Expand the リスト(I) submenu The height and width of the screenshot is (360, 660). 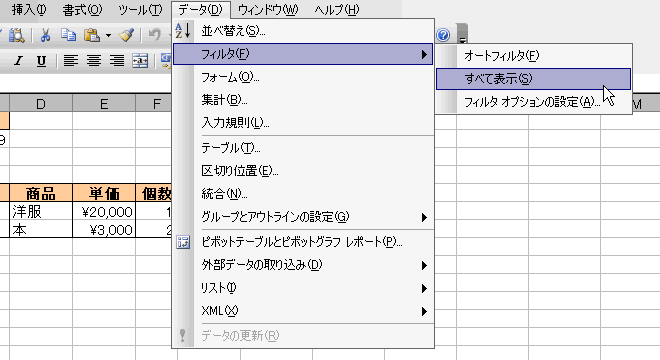pyautogui.click(x=303, y=288)
